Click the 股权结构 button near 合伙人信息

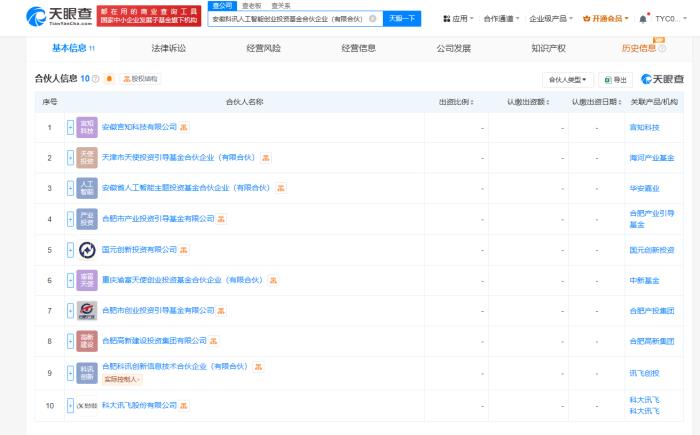[x=140, y=79]
